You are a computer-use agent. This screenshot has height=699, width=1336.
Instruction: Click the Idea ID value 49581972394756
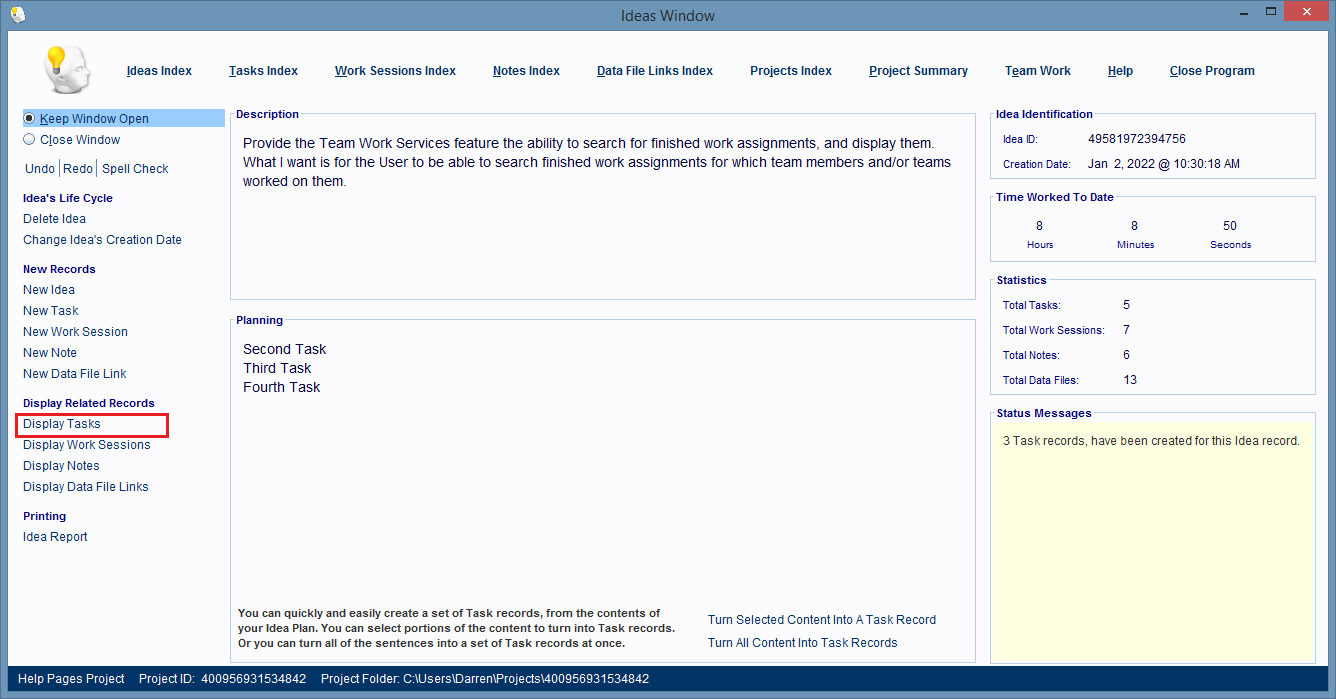(1137, 139)
